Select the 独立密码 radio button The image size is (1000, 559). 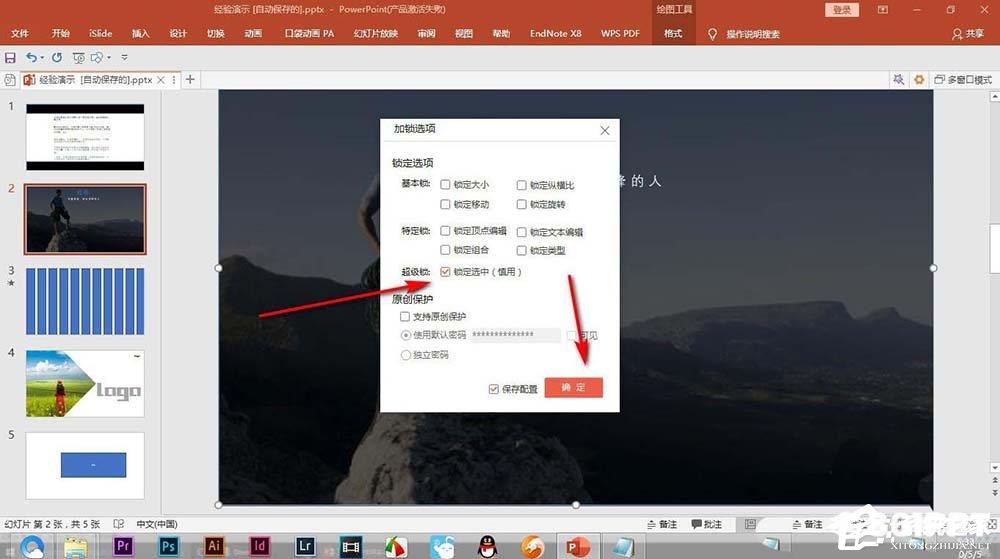(405, 355)
